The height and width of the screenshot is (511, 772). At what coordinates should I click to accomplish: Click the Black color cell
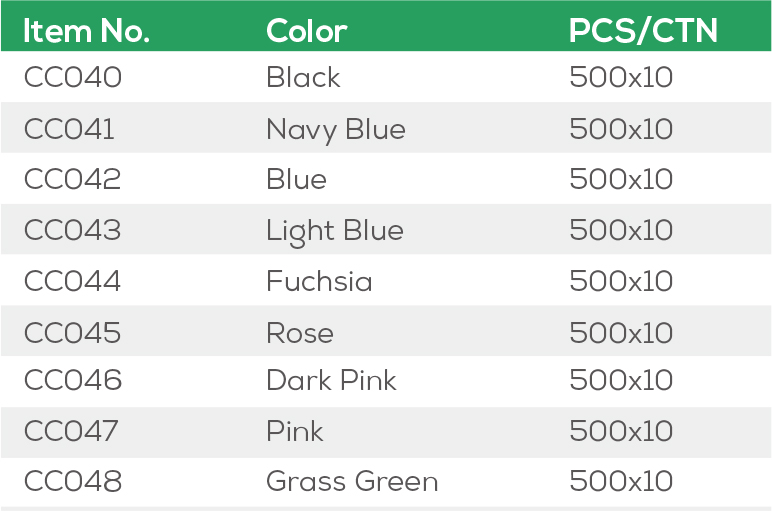(x=303, y=78)
